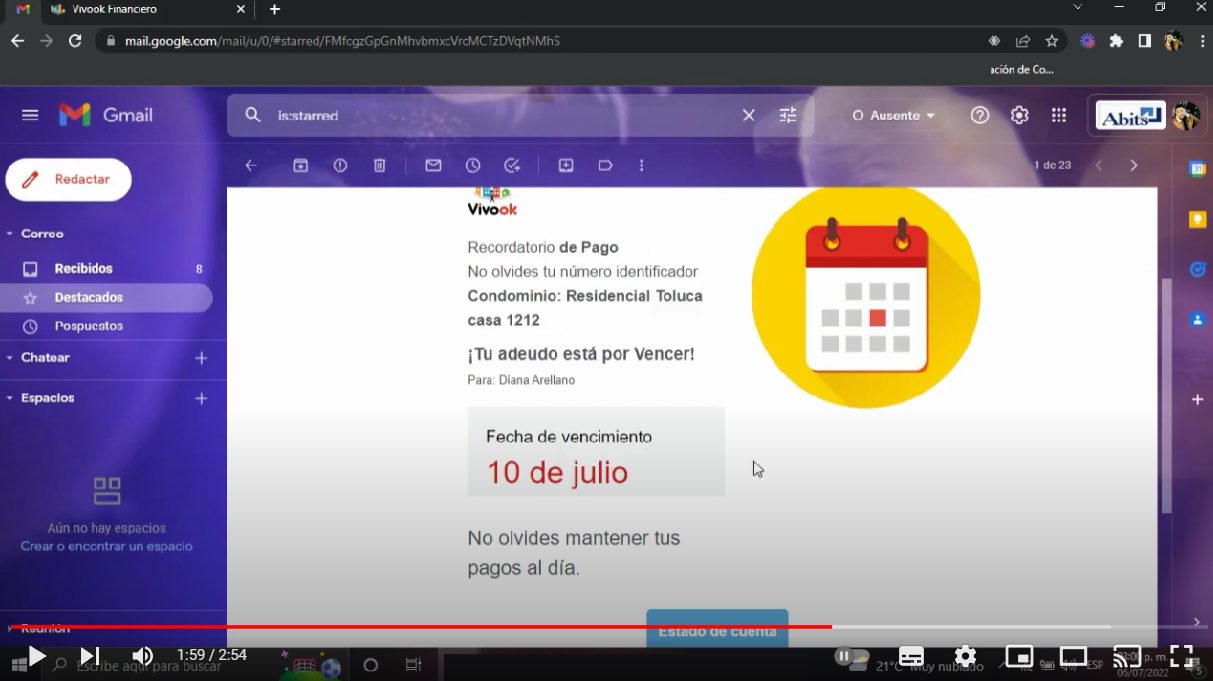This screenshot has height=681, width=1213.
Task: Collapse the Correo section
Action: 10,234
